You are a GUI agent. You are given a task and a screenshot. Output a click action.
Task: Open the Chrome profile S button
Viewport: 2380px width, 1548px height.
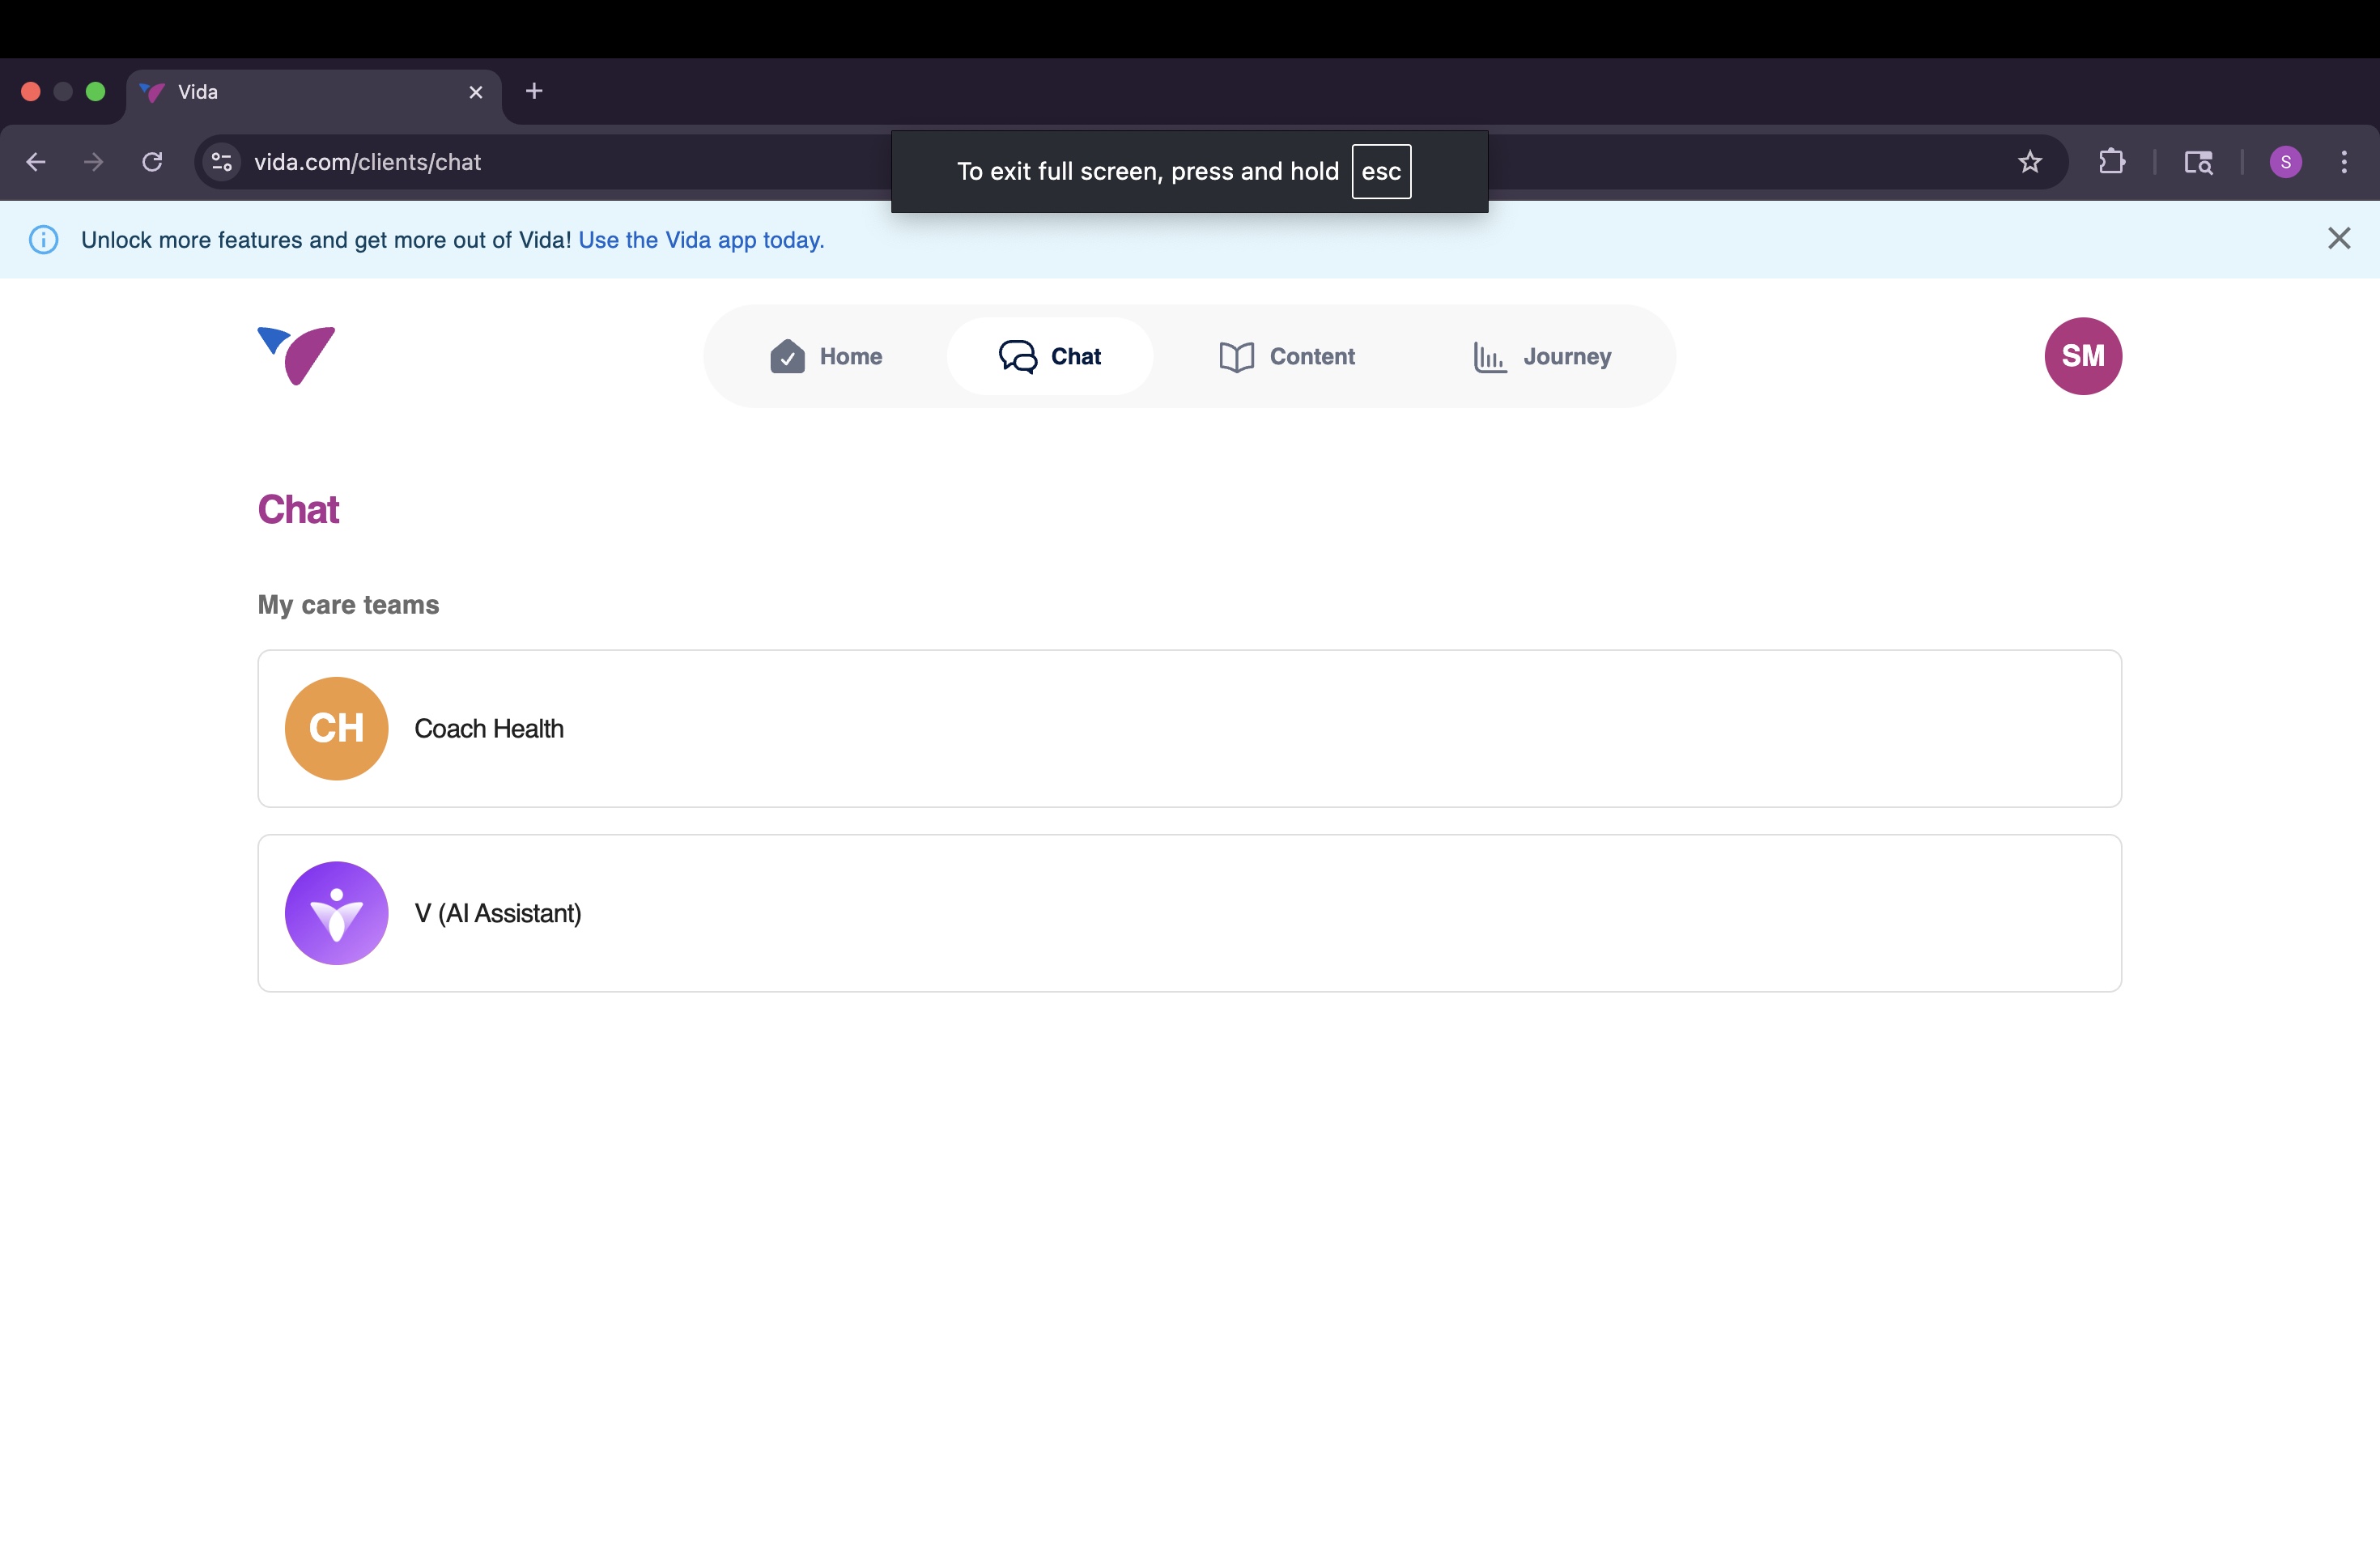(x=2285, y=162)
